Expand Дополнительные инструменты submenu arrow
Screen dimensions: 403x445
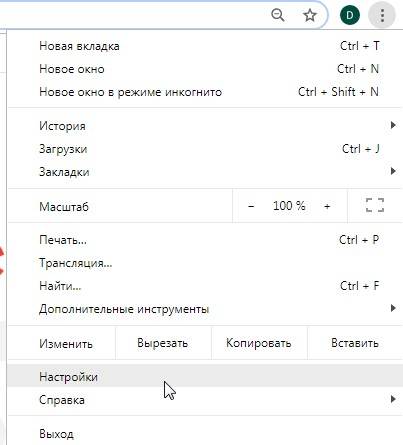pos(393,308)
